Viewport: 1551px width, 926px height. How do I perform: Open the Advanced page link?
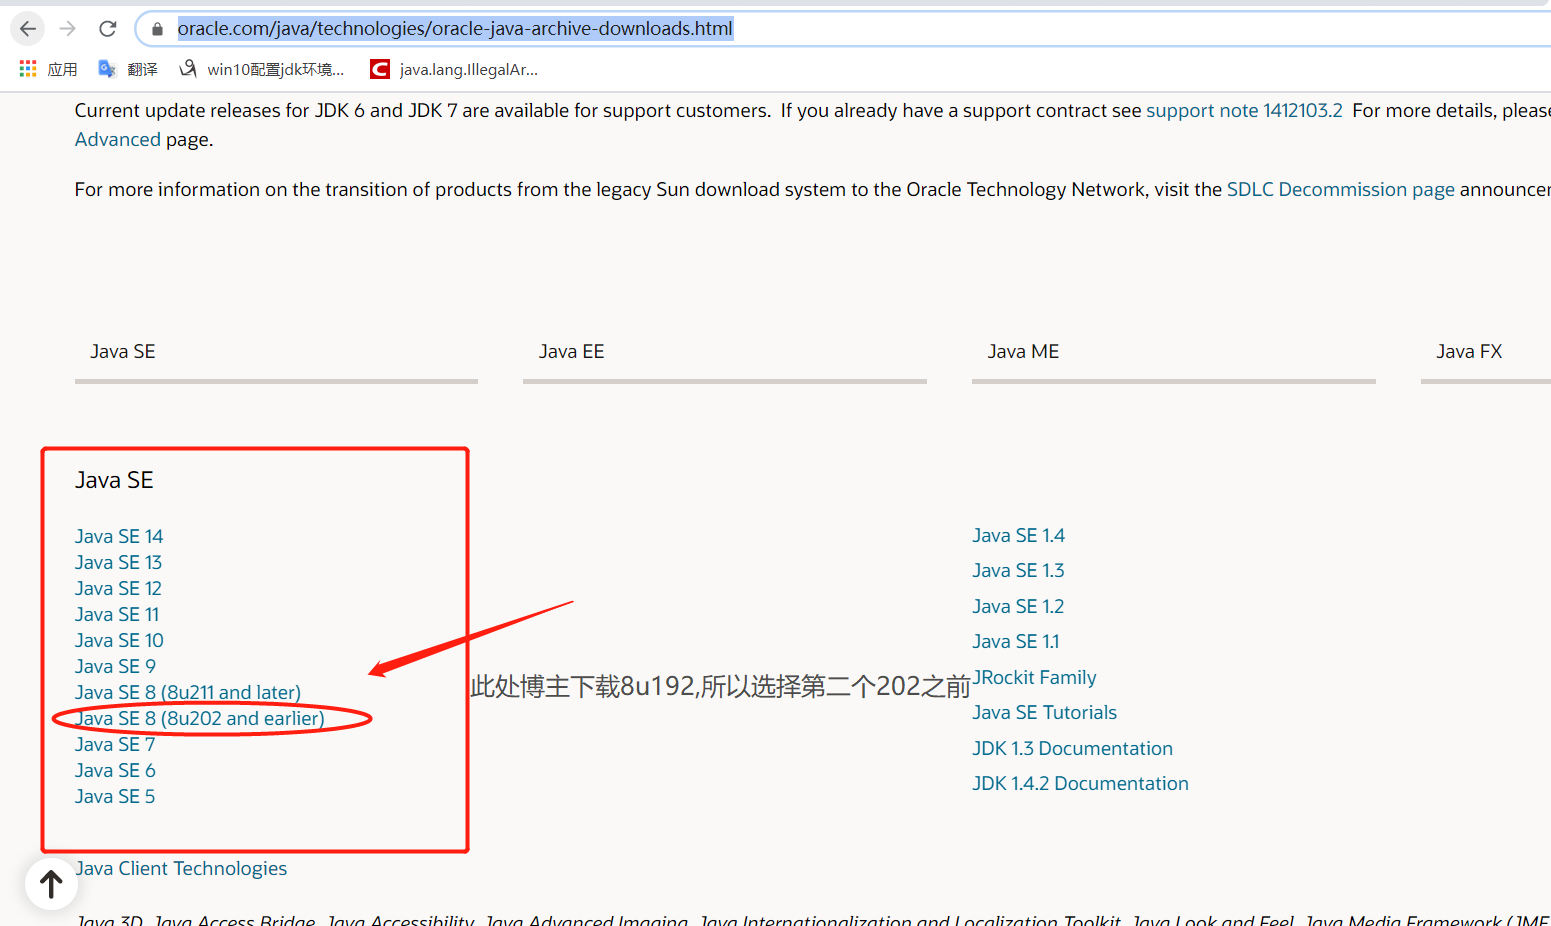(x=117, y=139)
